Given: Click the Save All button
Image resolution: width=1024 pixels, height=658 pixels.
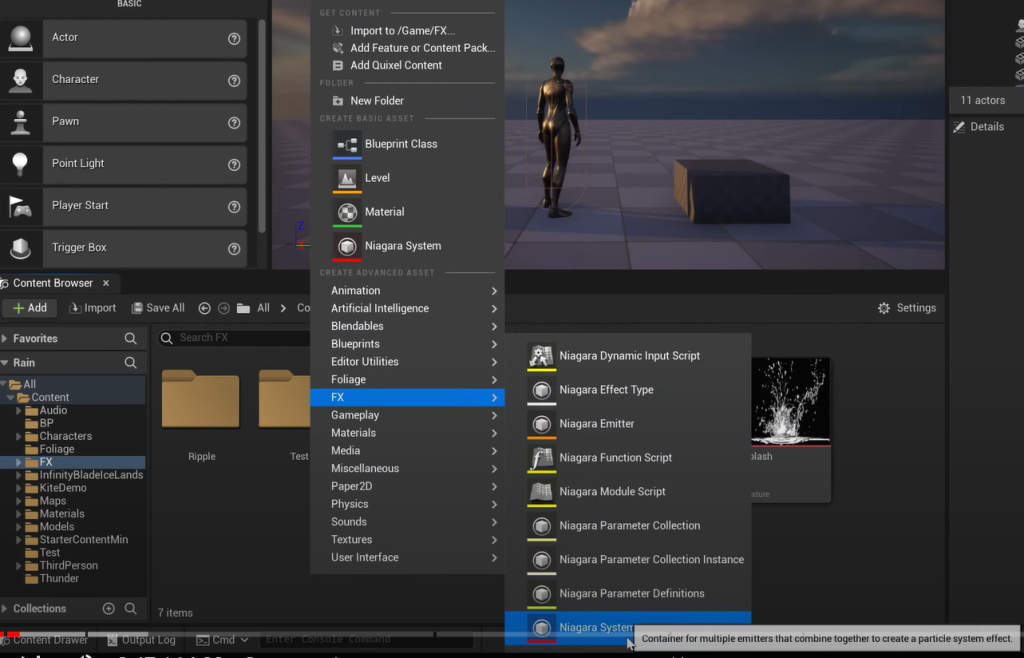Looking at the screenshot, I should pyautogui.click(x=158, y=308).
